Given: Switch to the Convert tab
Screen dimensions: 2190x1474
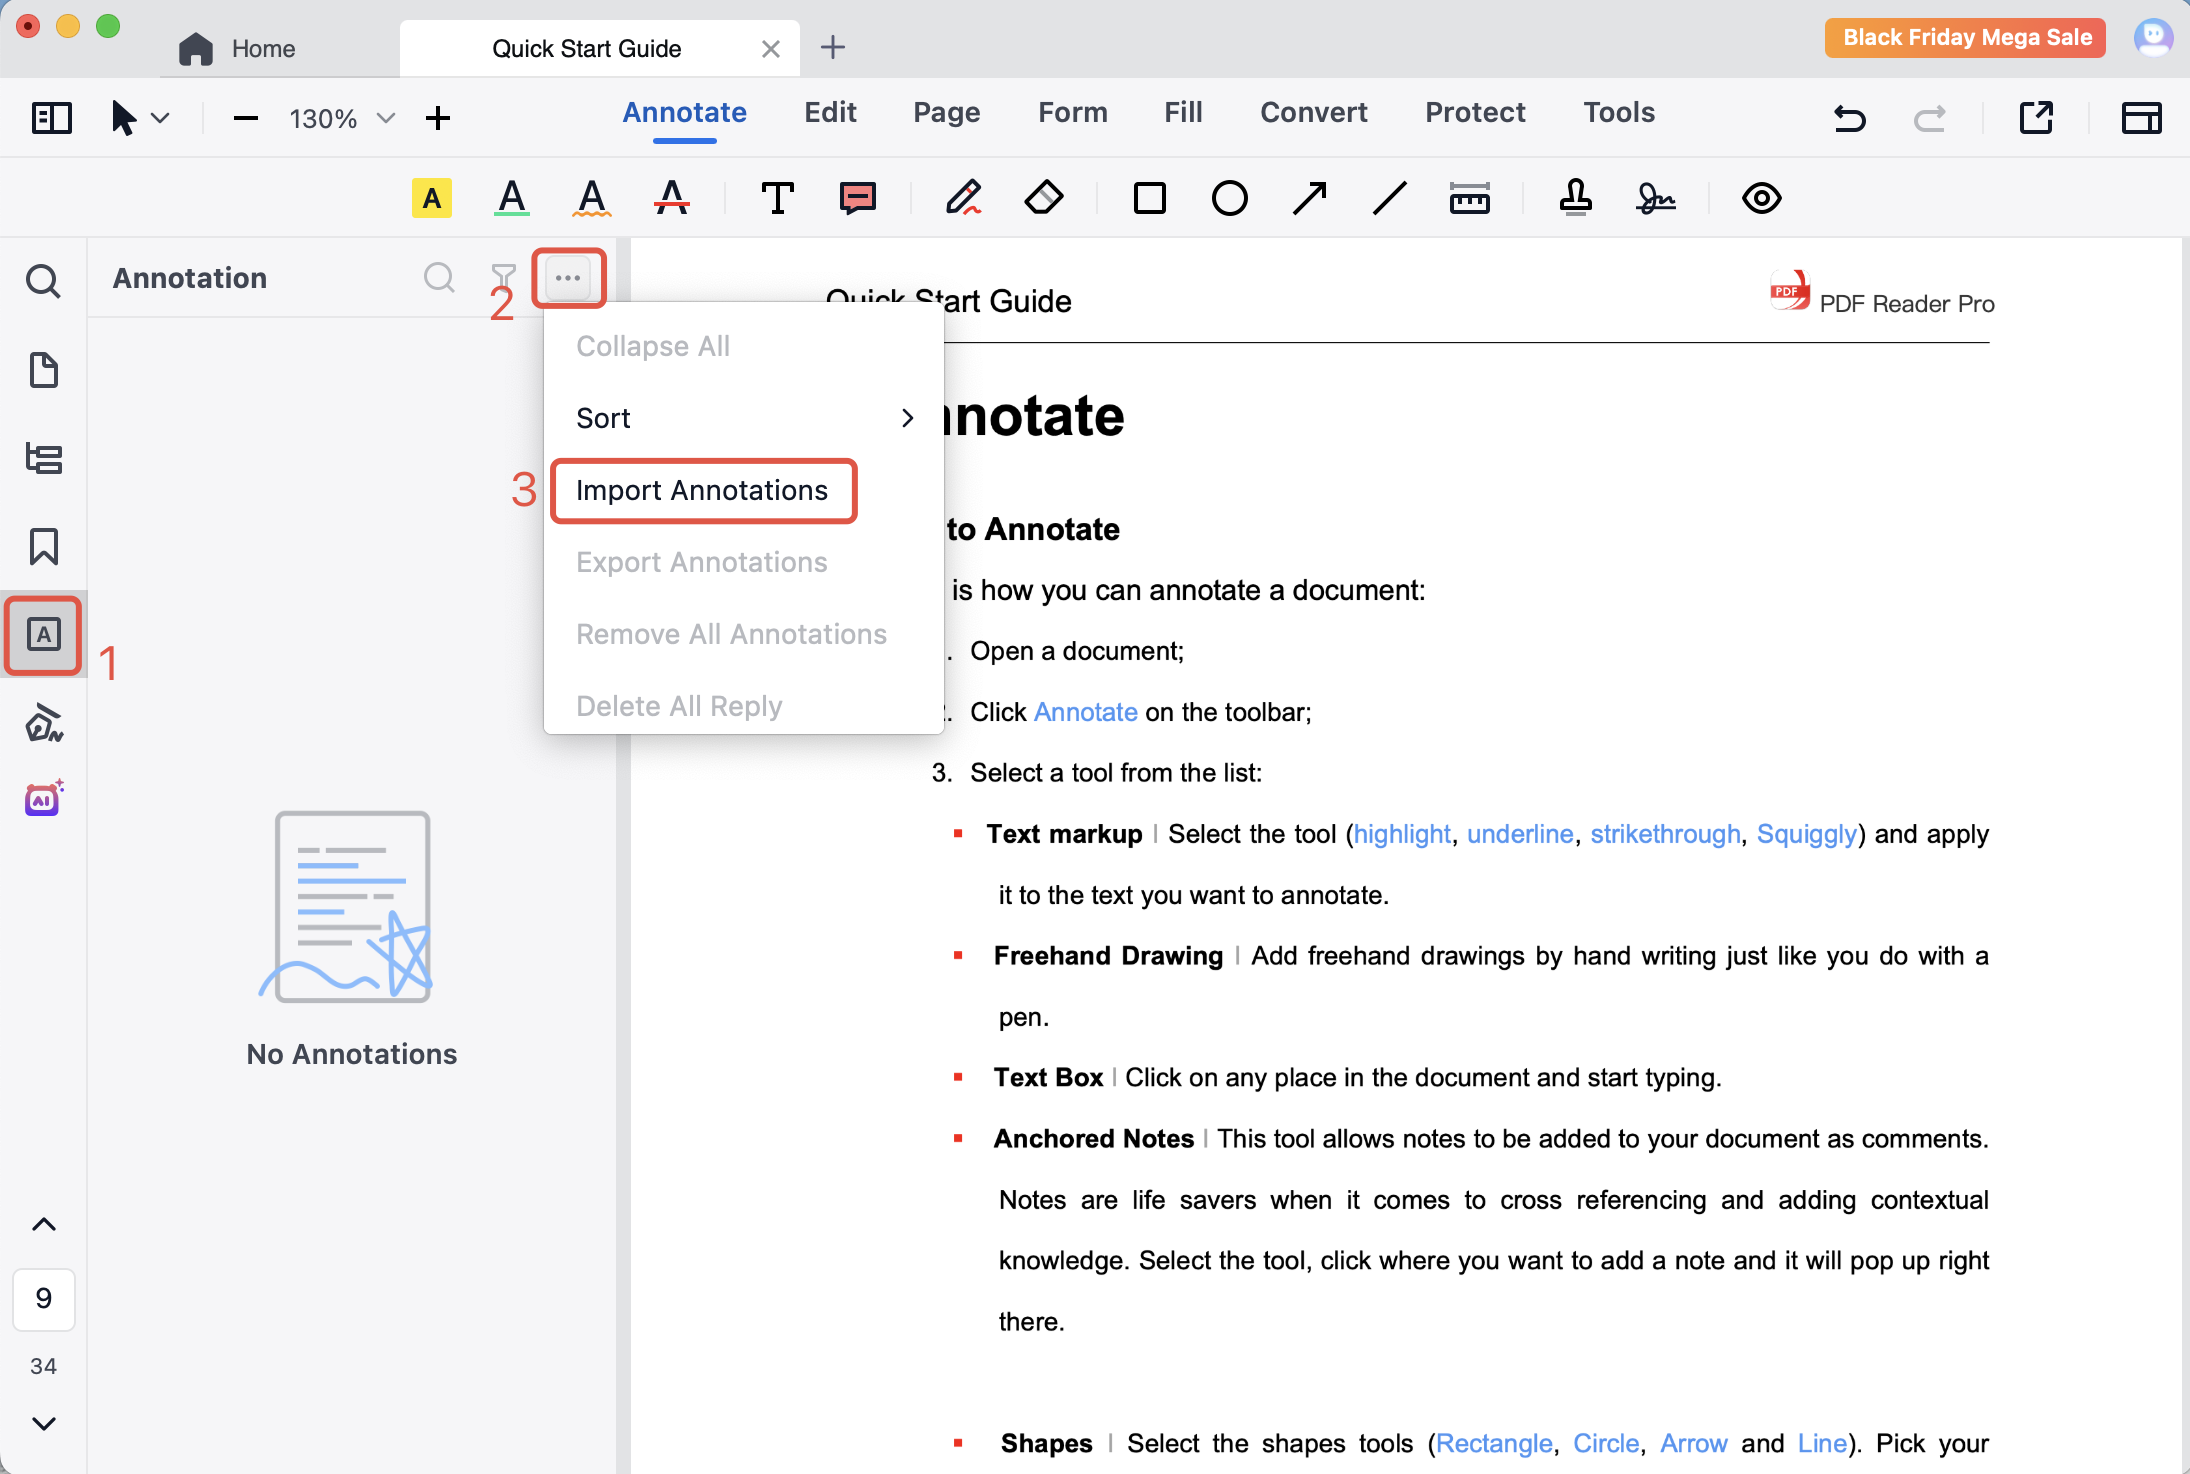Looking at the screenshot, I should (x=1313, y=112).
